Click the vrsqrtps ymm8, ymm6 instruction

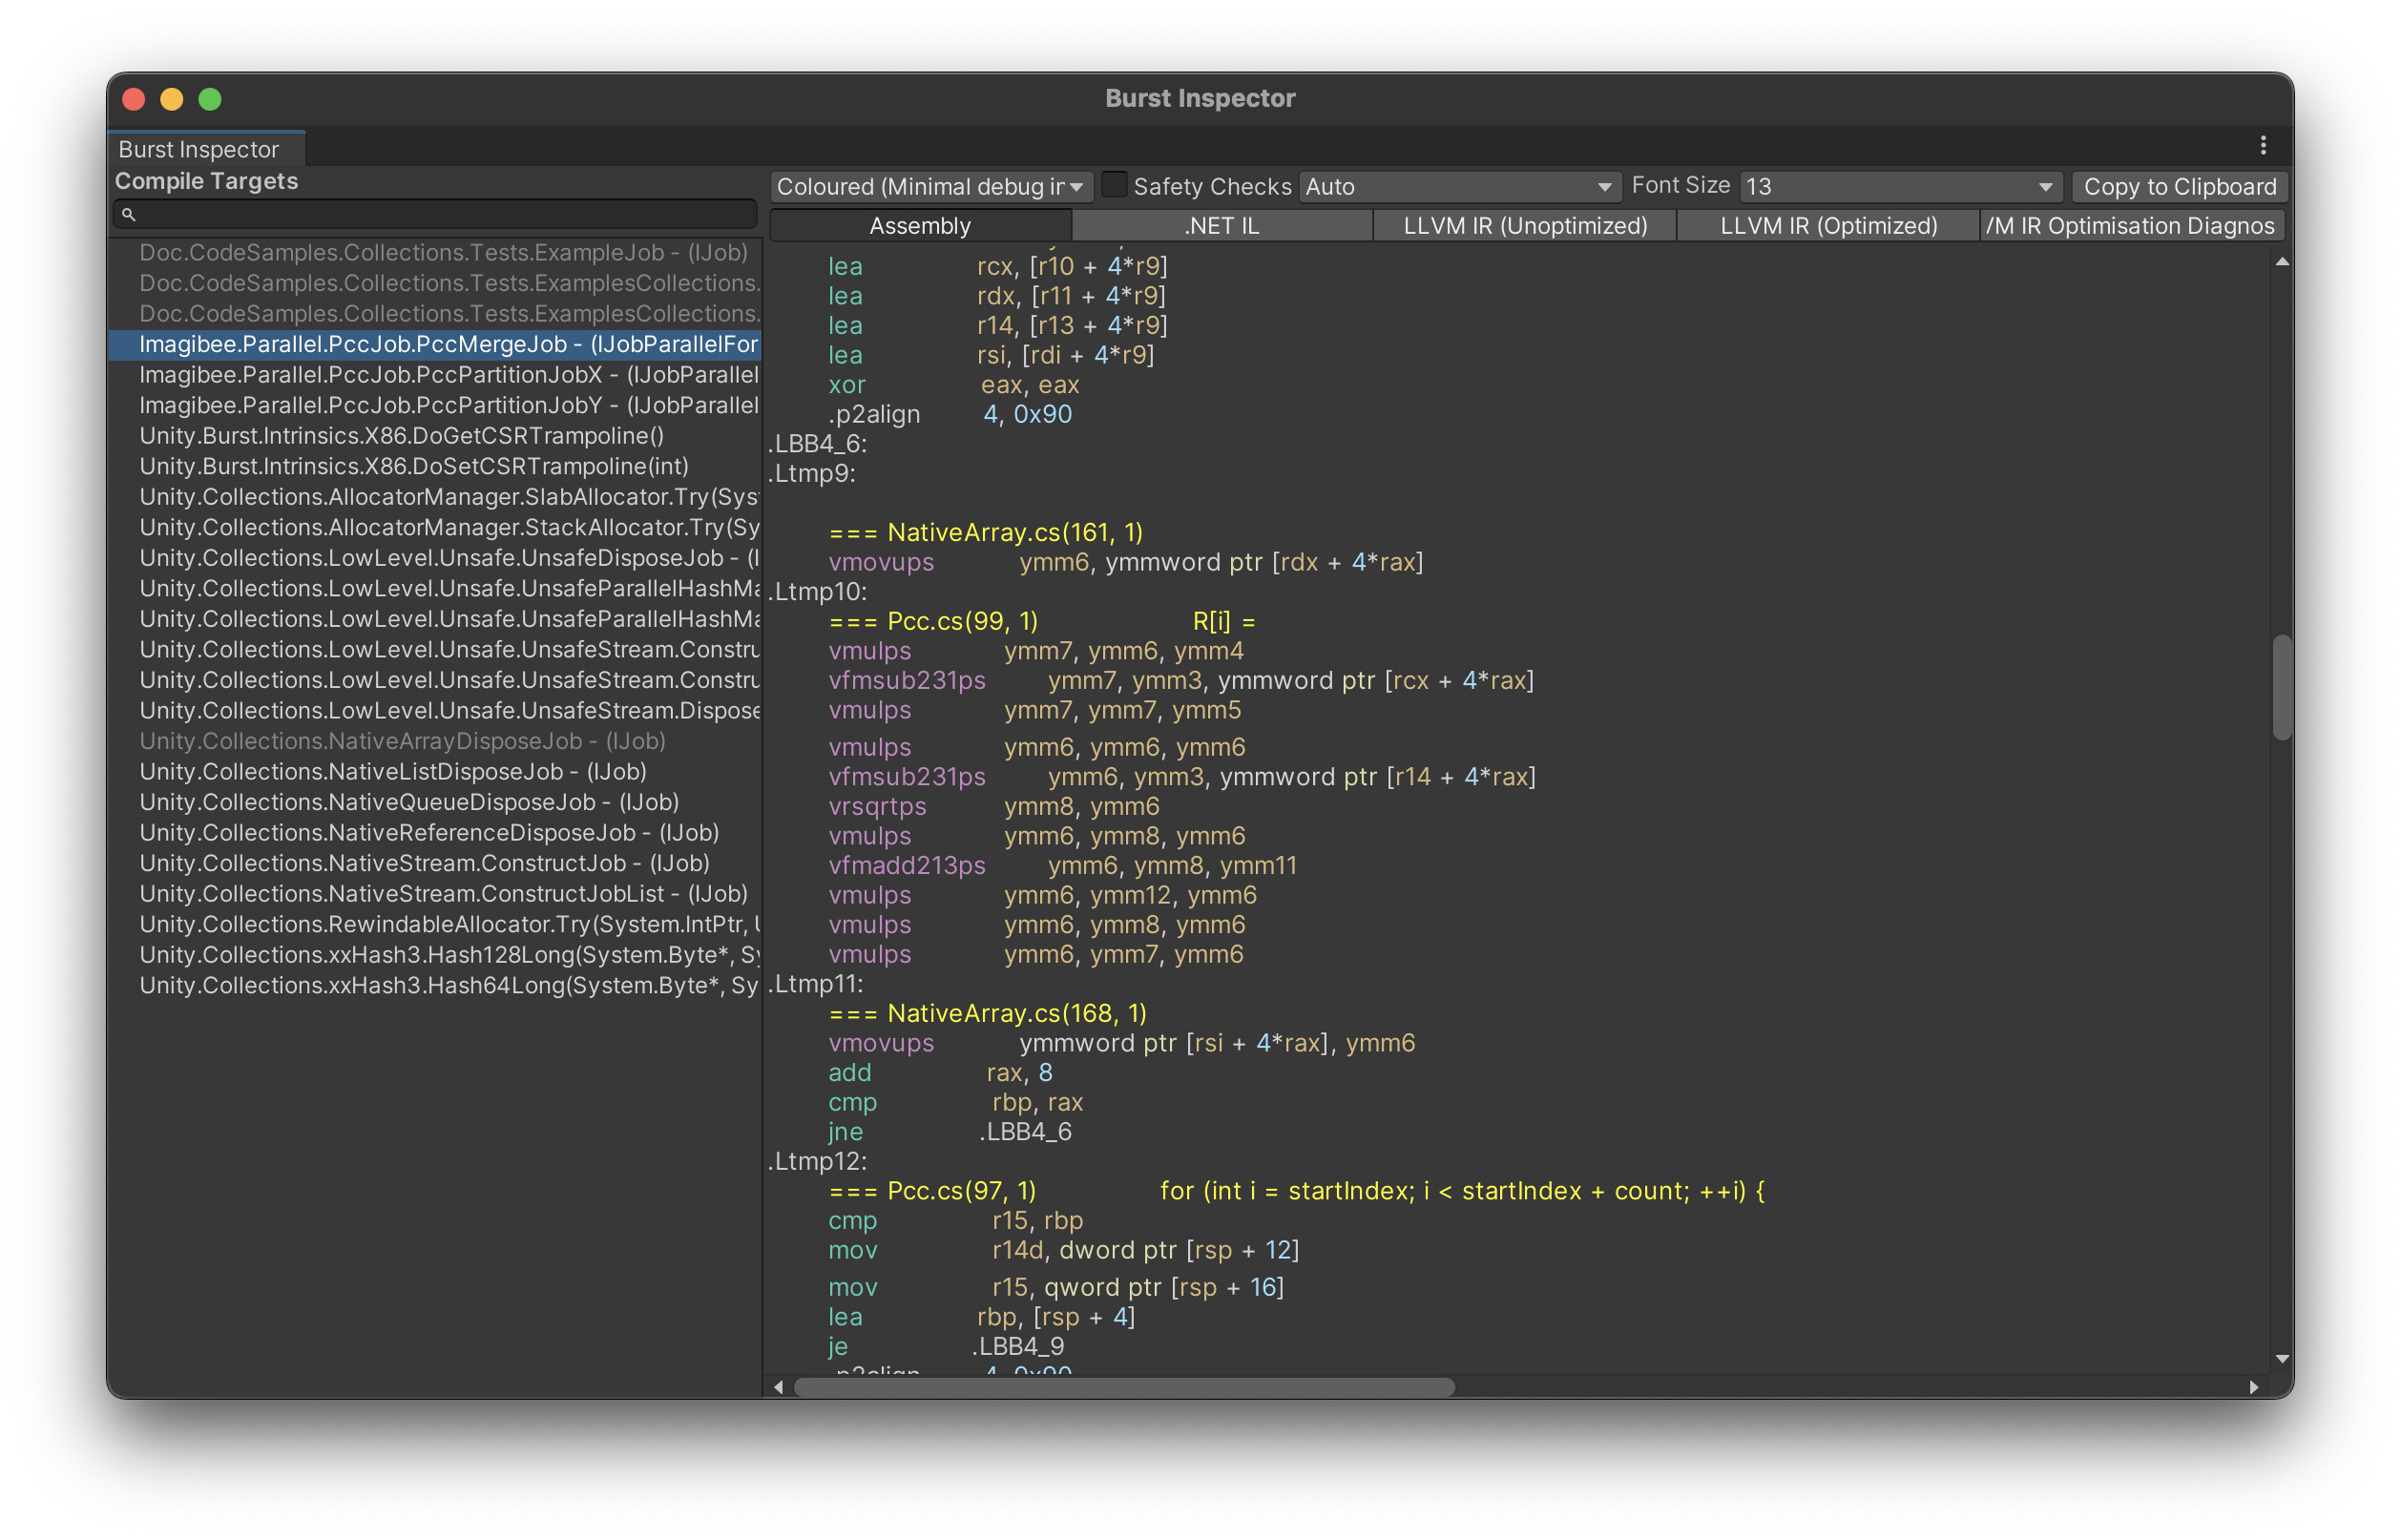click(x=994, y=807)
